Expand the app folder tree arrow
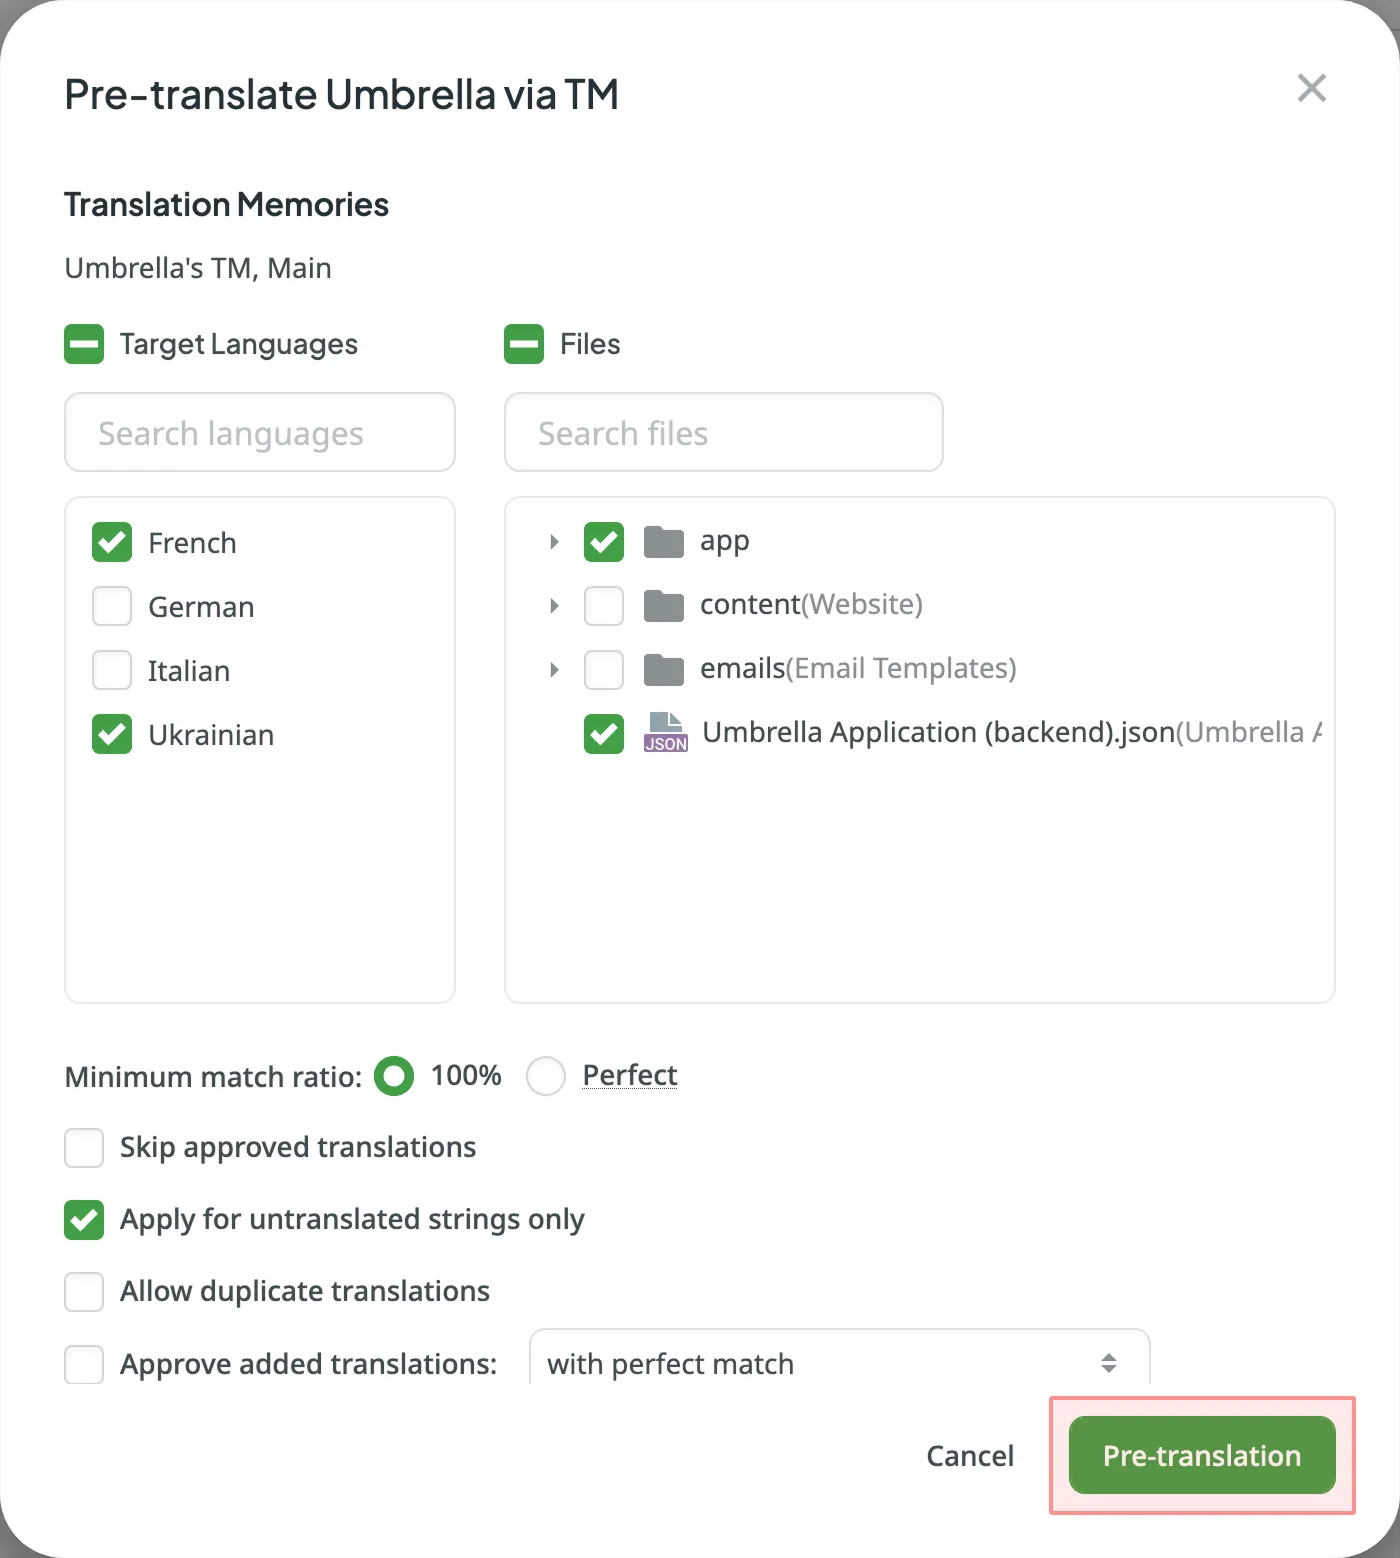Image resolution: width=1400 pixels, height=1558 pixels. [x=554, y=542]
